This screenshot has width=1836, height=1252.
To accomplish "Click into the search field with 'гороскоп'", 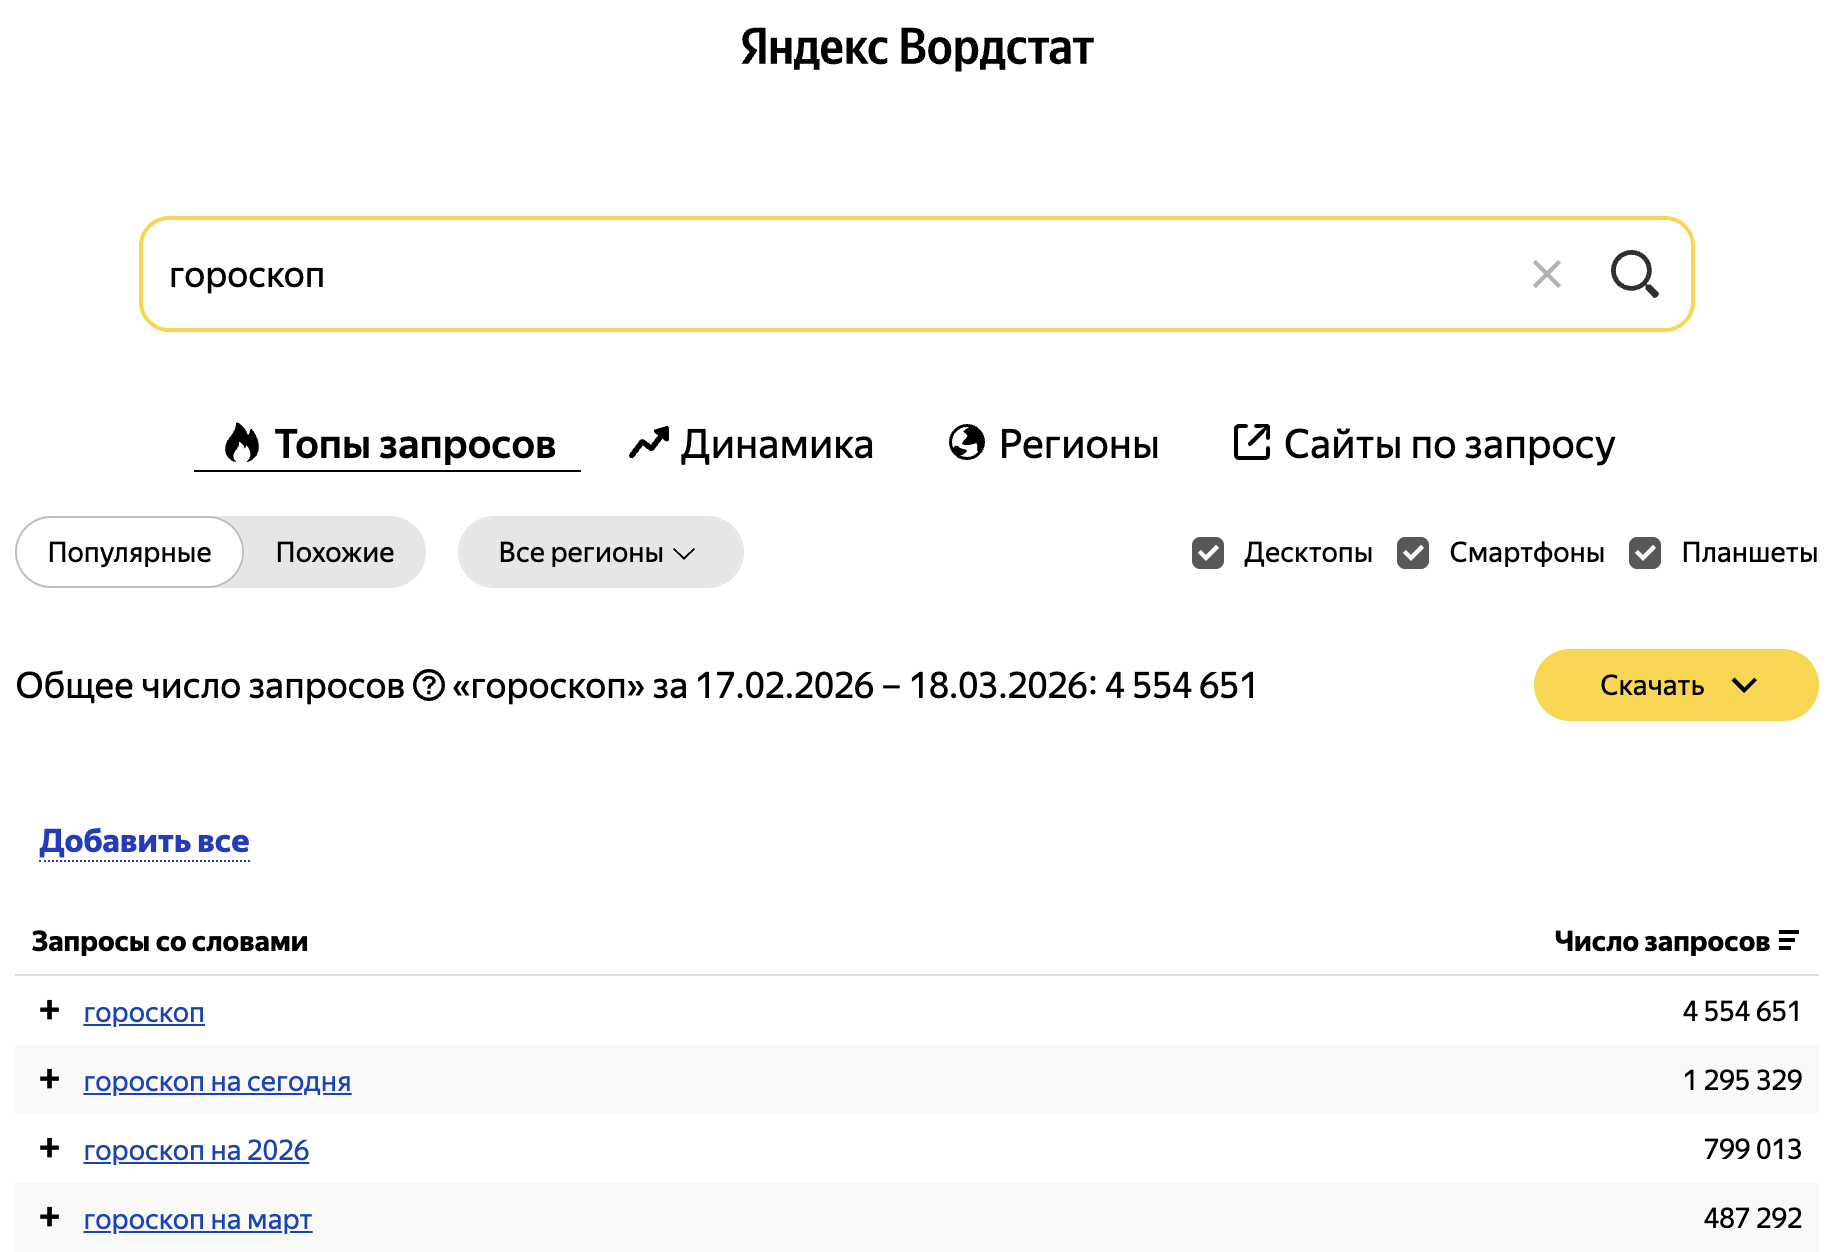I will [800, 274].
